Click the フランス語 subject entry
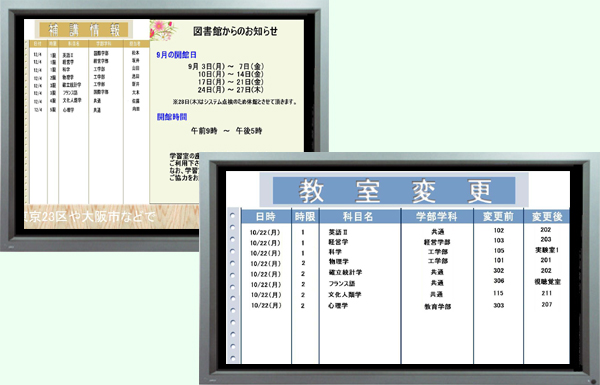 342,284
